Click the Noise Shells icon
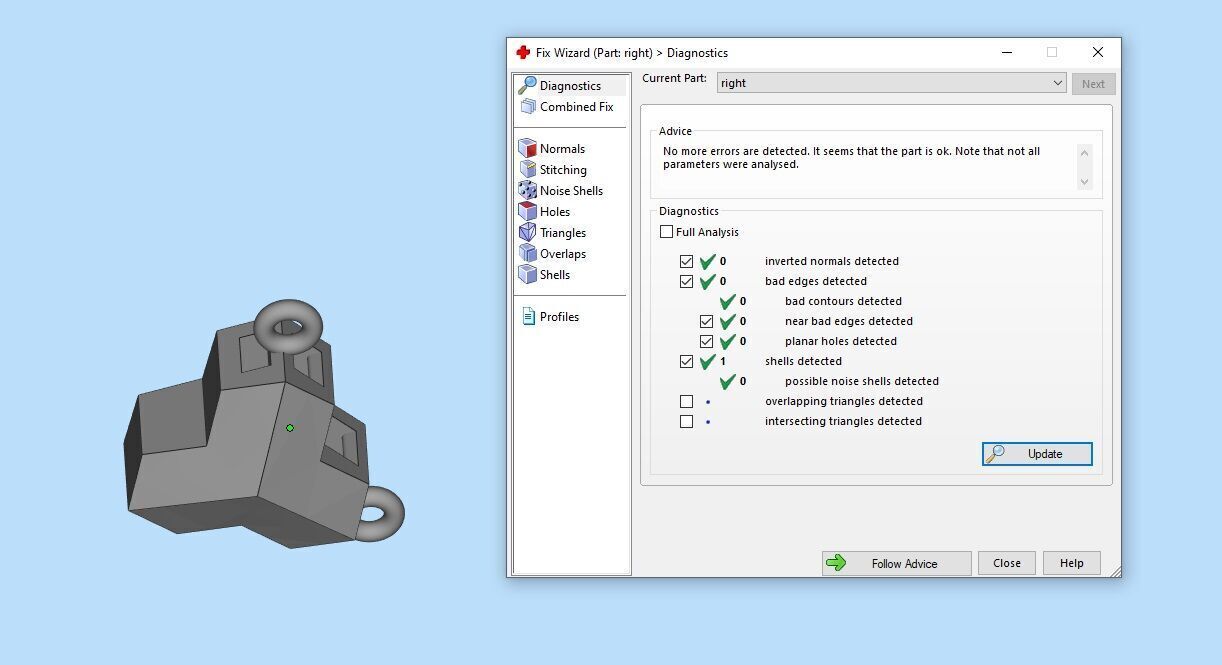Viewport: 1222px width, 665px height. point(527,191)
